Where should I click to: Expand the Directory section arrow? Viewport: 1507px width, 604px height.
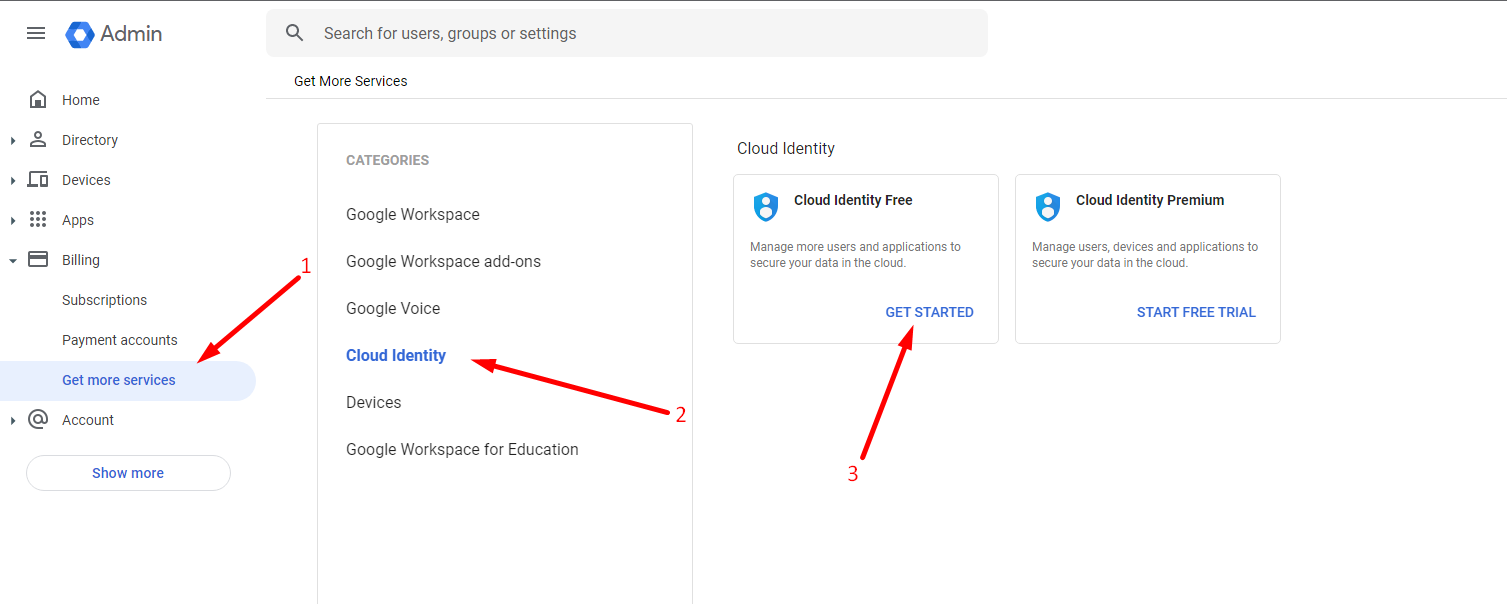[x=13, y=141]
